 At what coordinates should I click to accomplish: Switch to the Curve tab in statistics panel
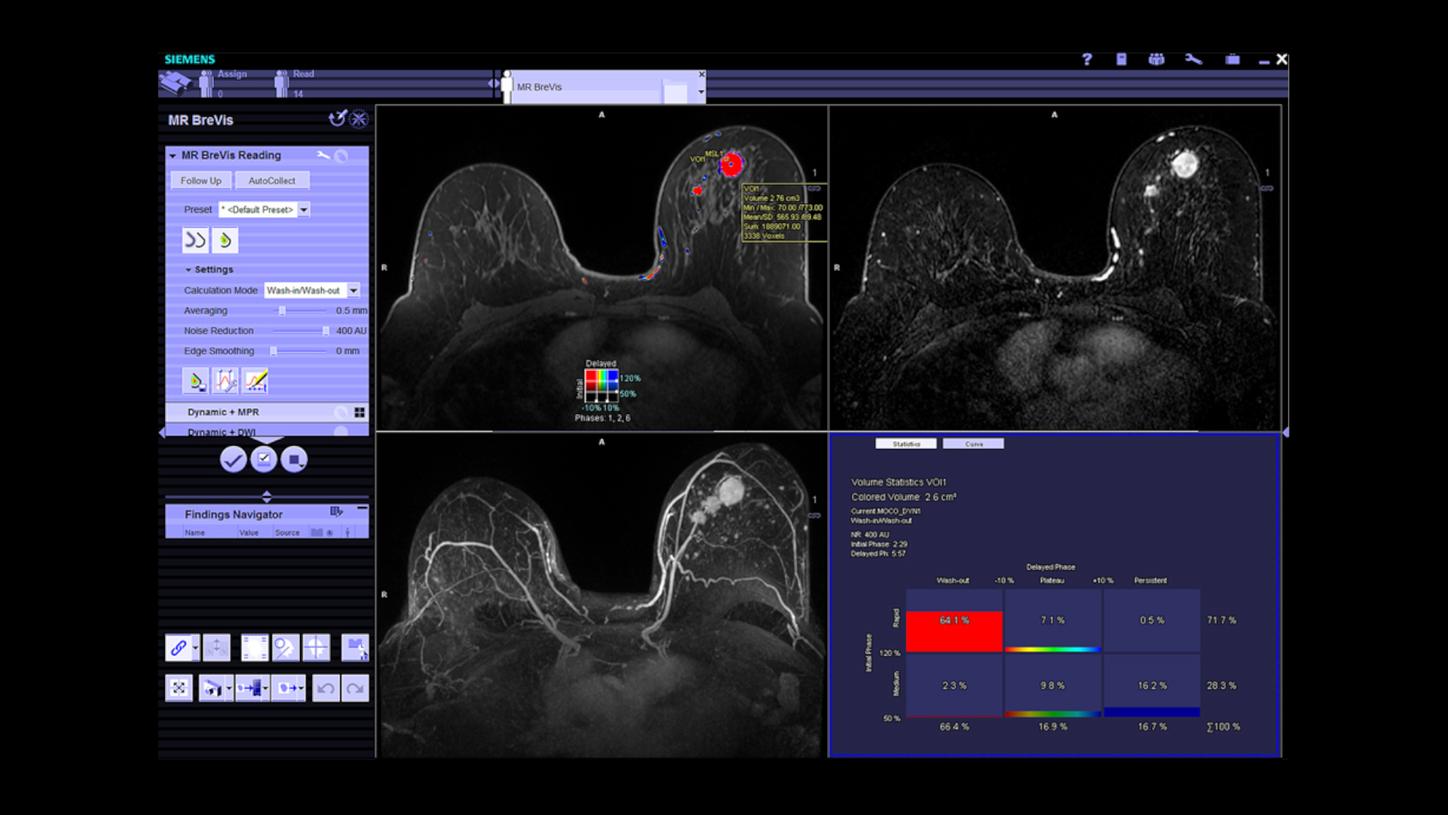972,443
